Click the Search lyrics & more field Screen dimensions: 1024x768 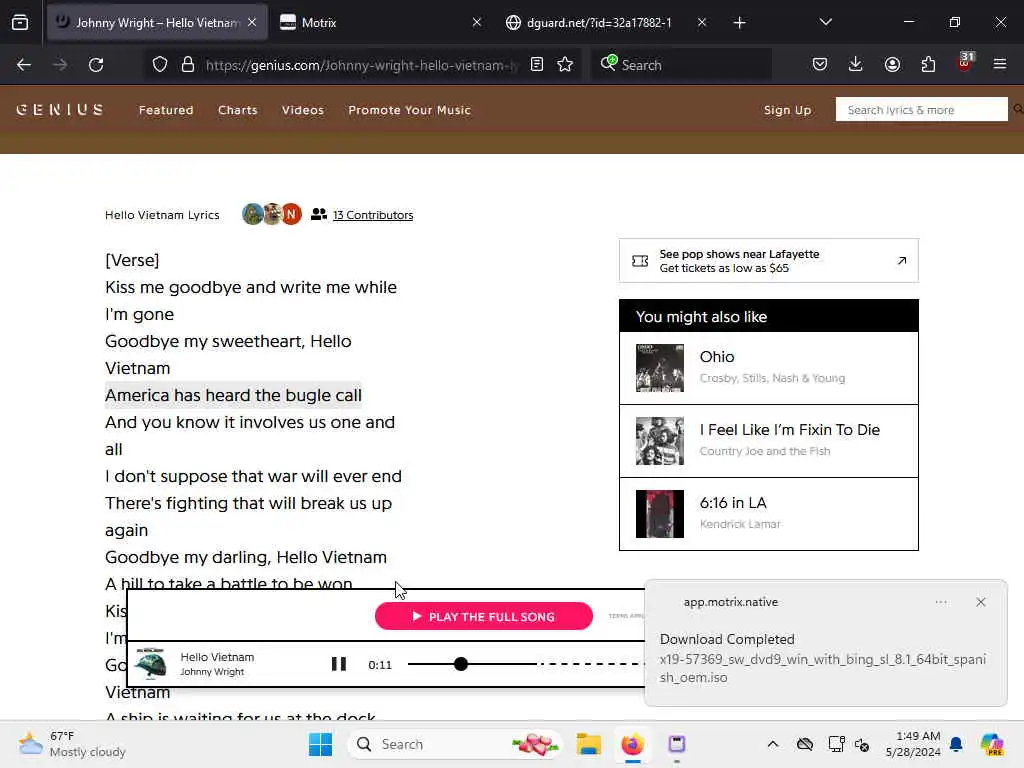(x=921, y=110)
